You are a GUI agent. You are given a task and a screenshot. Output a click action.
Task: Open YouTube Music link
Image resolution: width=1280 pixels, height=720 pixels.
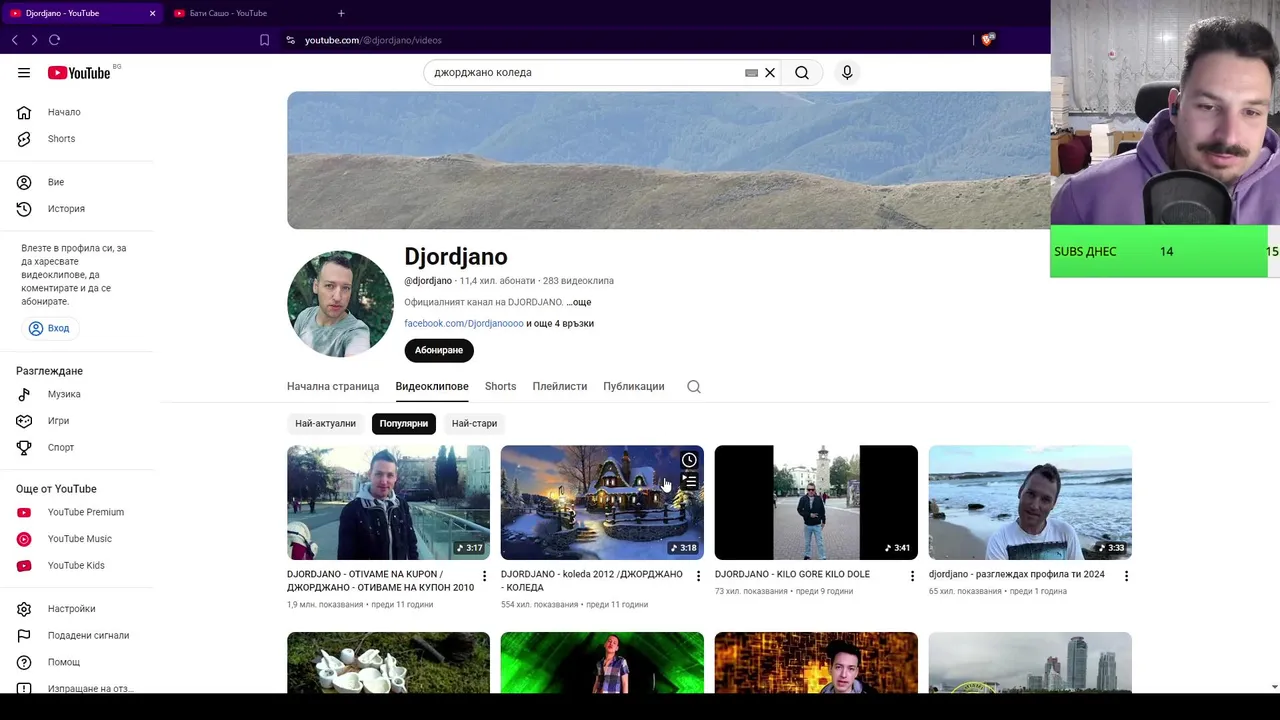coord(80,539)
